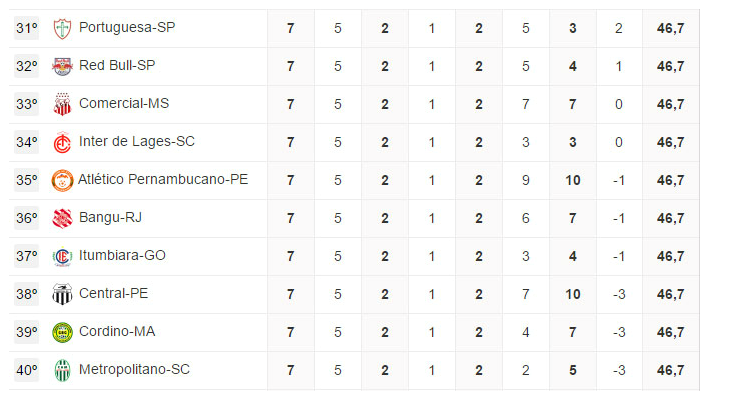Open the Red Bull-SP team link

[117, 66]
